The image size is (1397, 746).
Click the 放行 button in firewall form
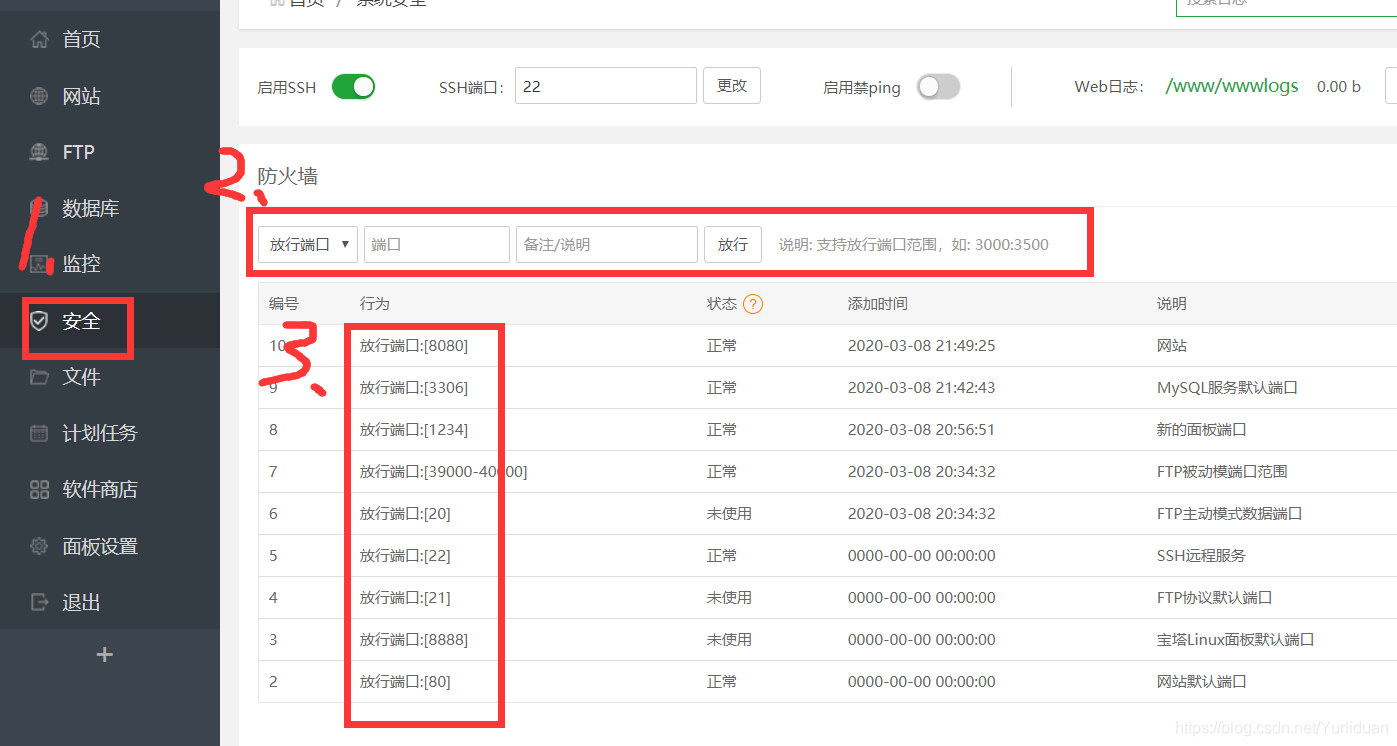coord(733,244)
